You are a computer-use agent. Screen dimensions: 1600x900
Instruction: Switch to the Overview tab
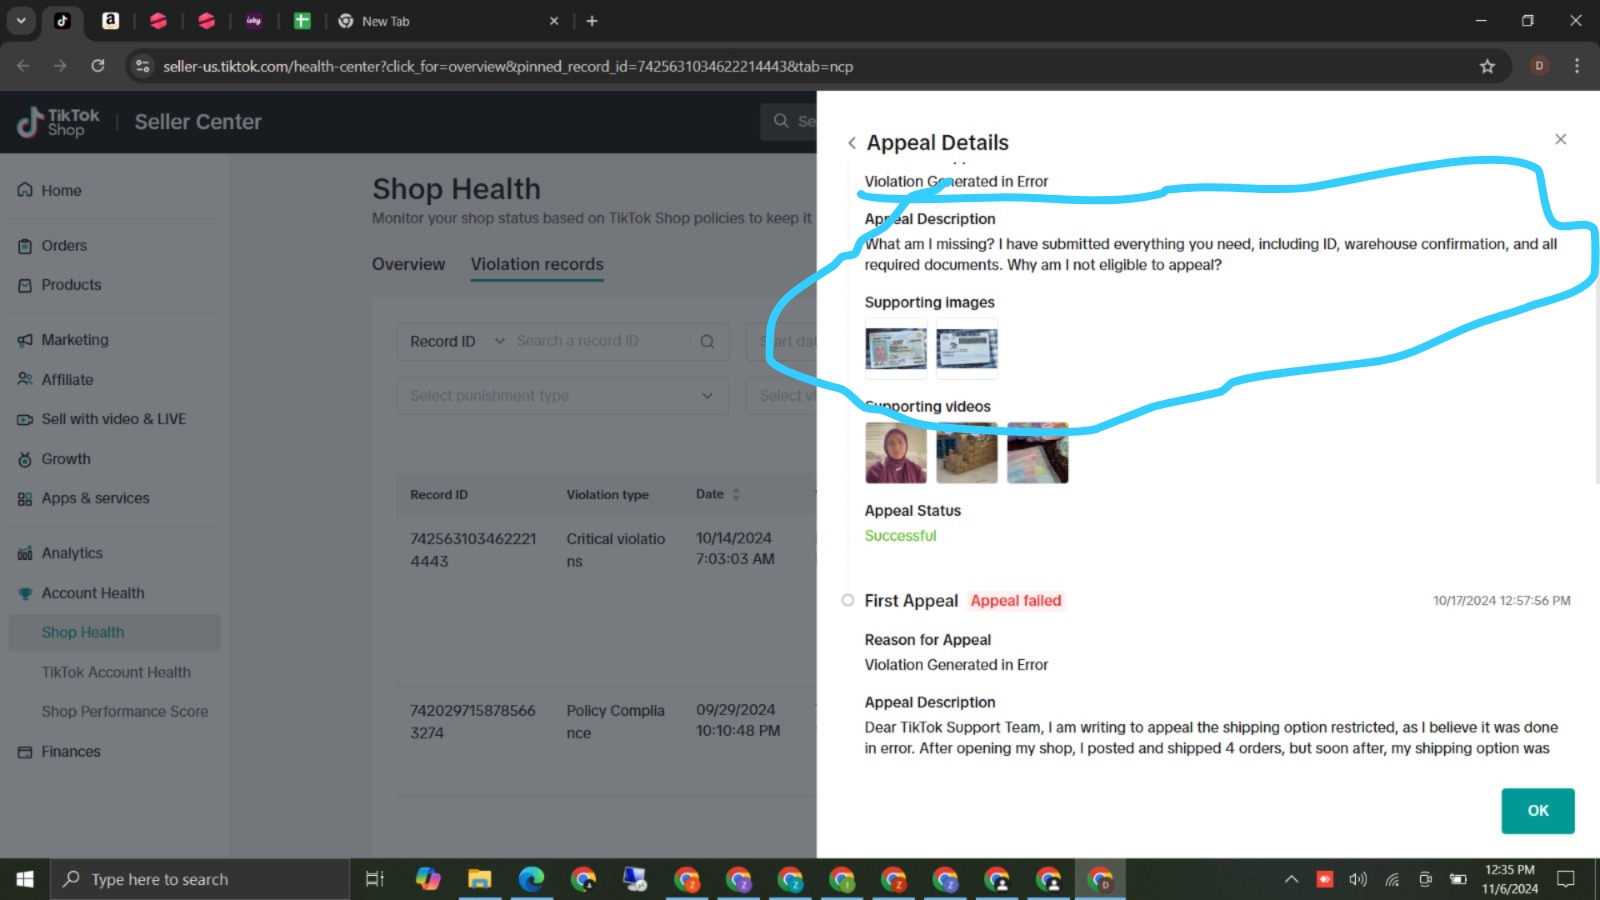(x=408, y=264)
